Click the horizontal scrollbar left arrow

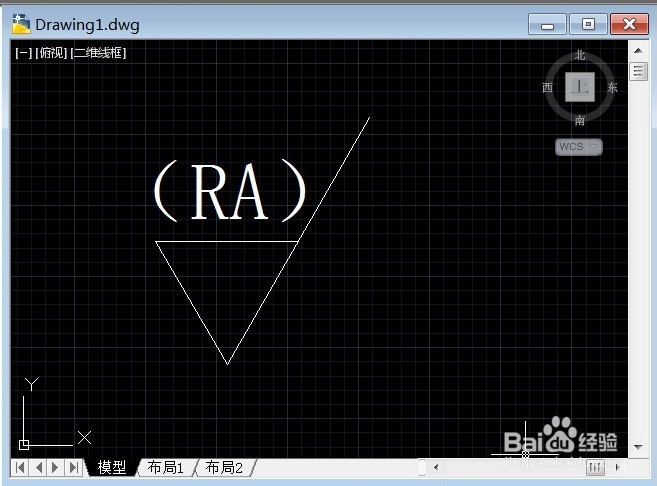436,467
